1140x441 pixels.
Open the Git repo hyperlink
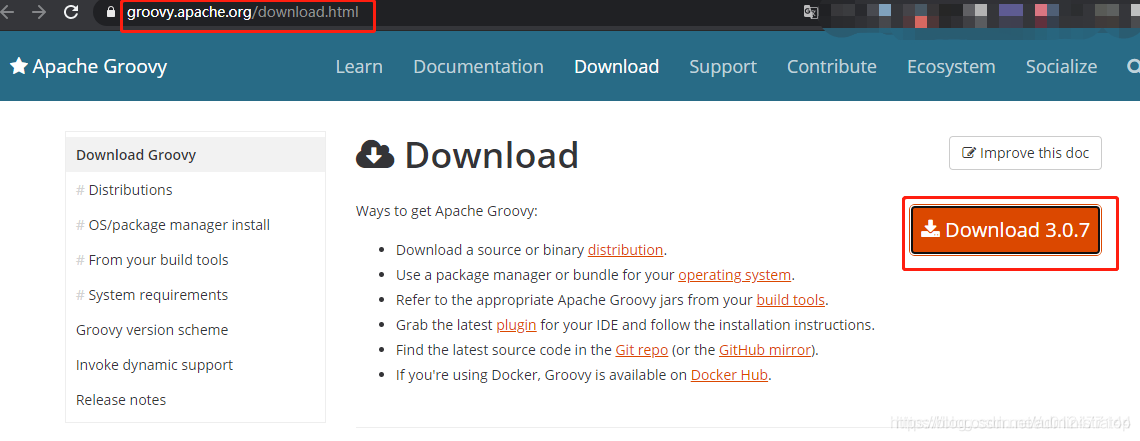tap(641, 350)
